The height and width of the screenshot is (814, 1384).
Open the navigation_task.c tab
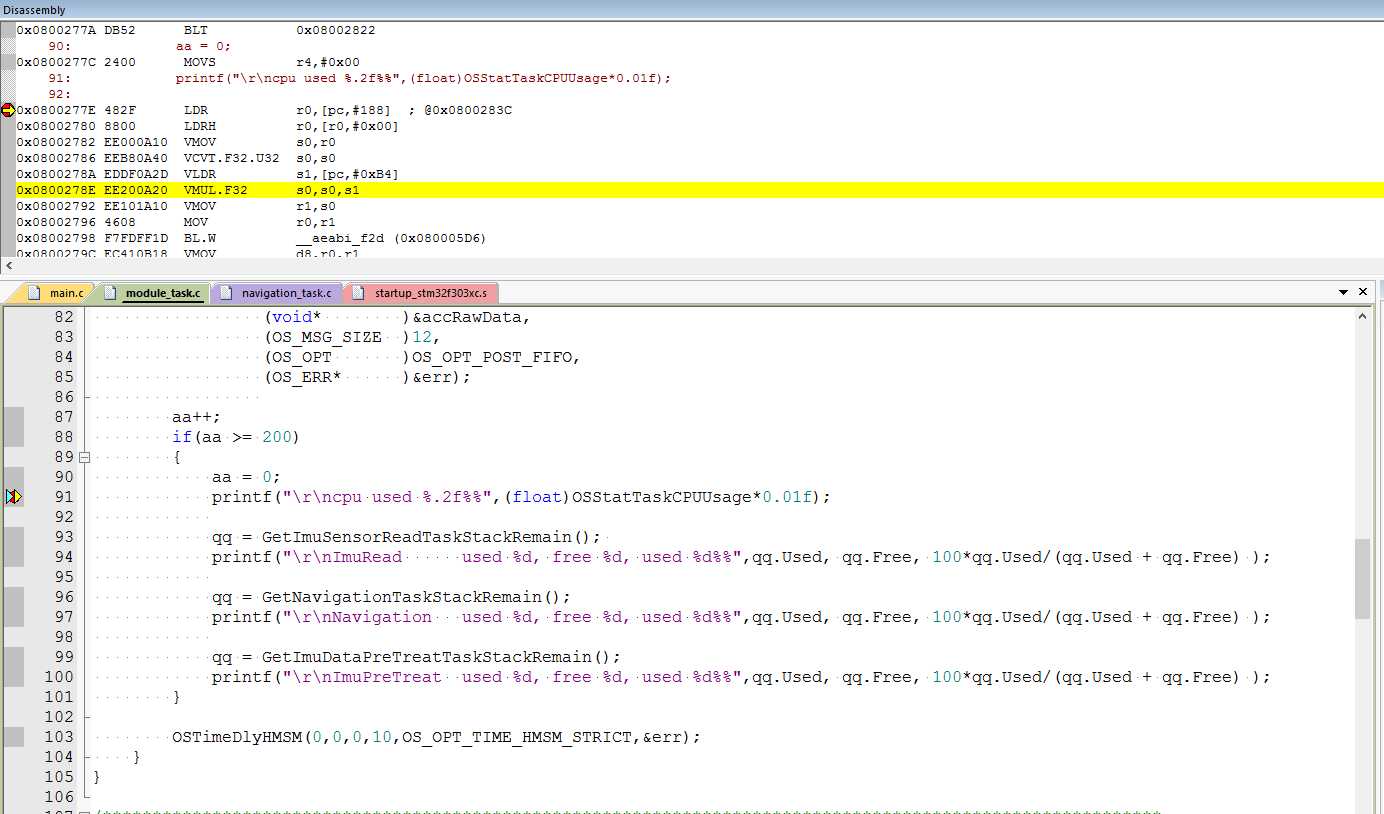pyautogui.click(x=277, y=293)
